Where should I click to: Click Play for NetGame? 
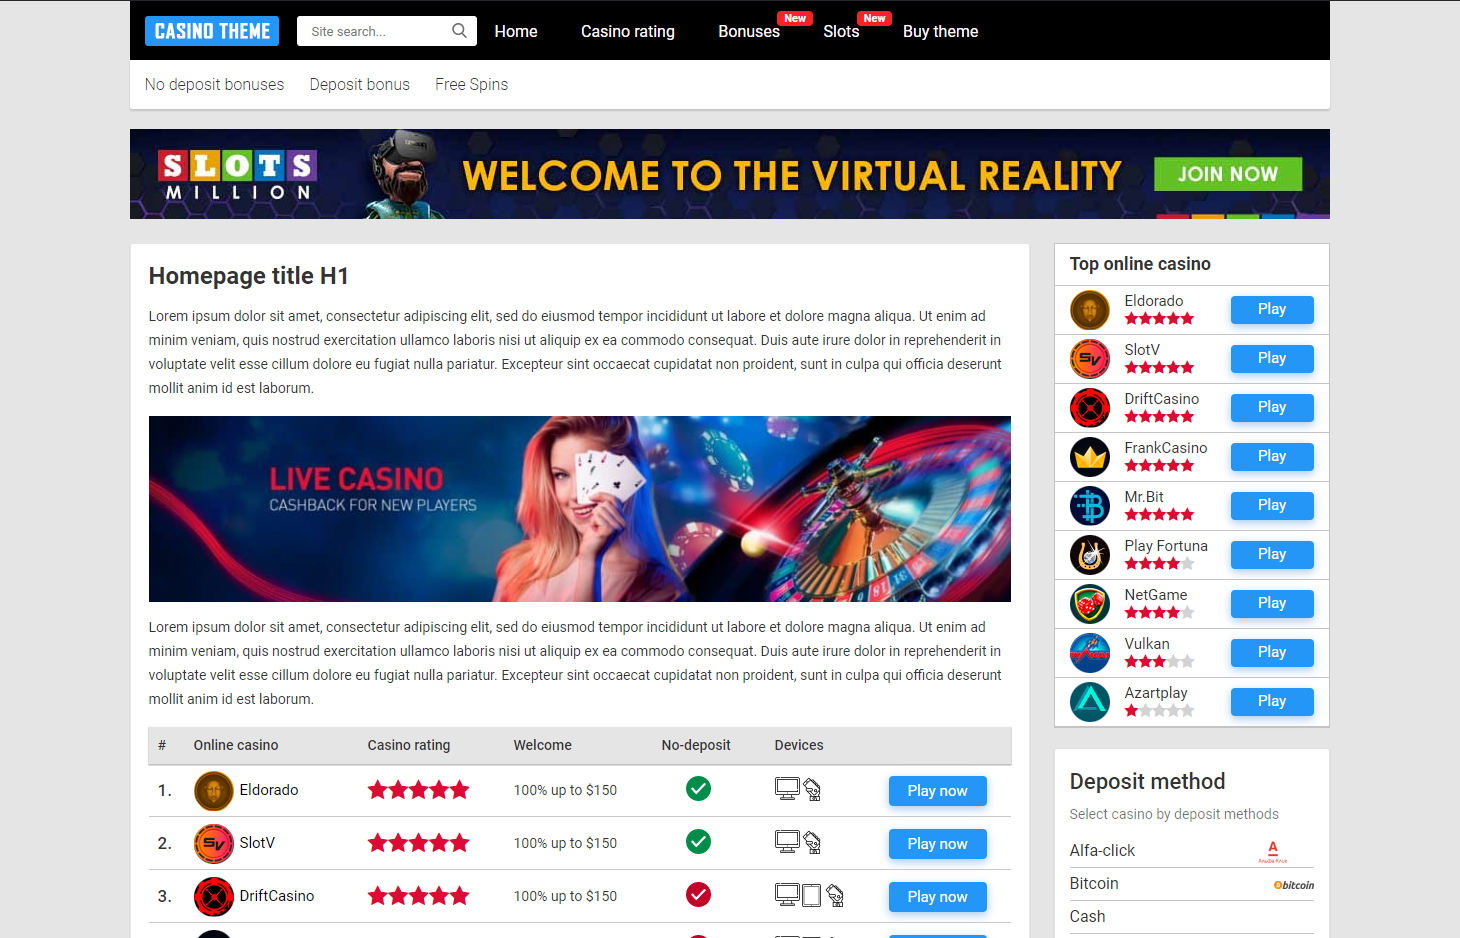pyautogui.click(x=1272, y=604)
